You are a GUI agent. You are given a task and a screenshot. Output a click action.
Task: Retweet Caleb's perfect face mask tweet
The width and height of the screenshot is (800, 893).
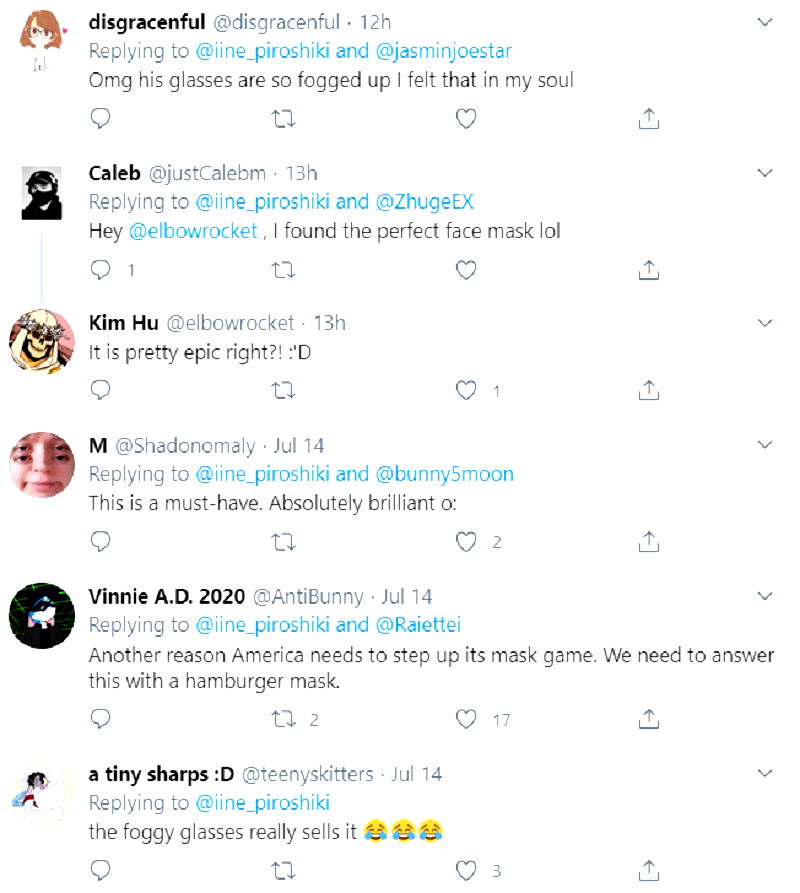point(283,270)
